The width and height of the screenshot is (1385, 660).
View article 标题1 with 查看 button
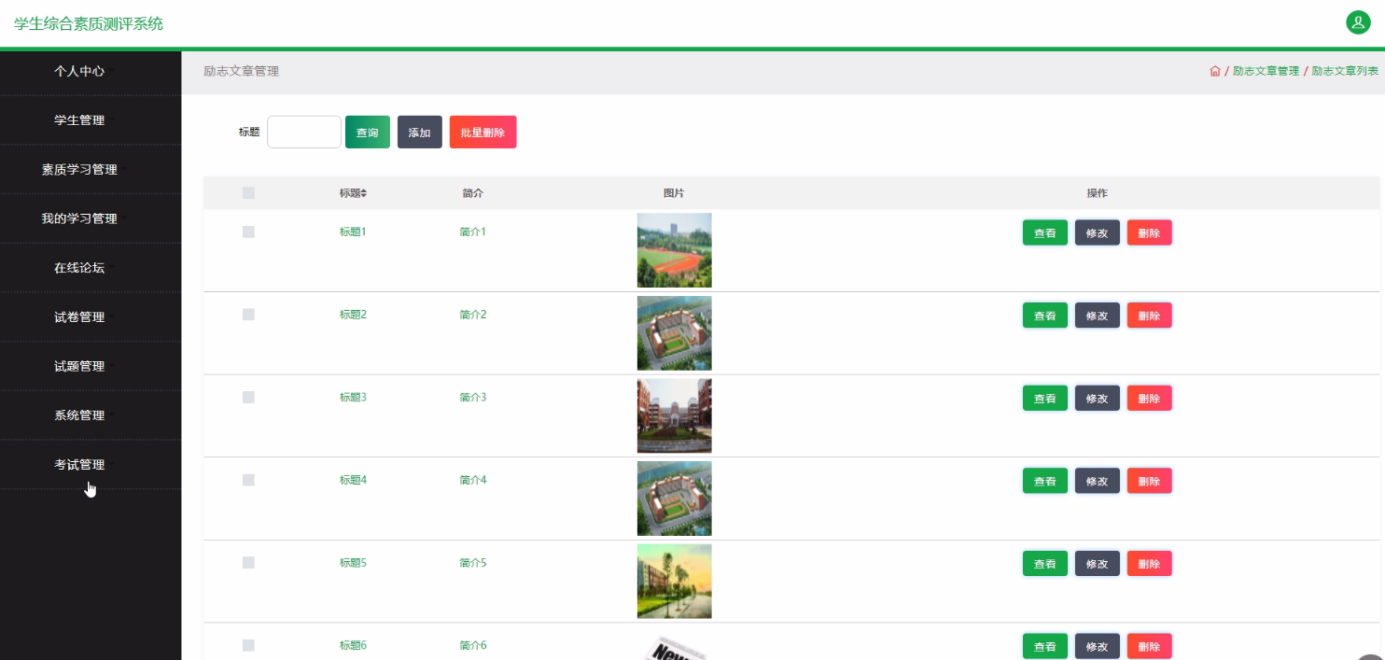(x=1045, y=233)
